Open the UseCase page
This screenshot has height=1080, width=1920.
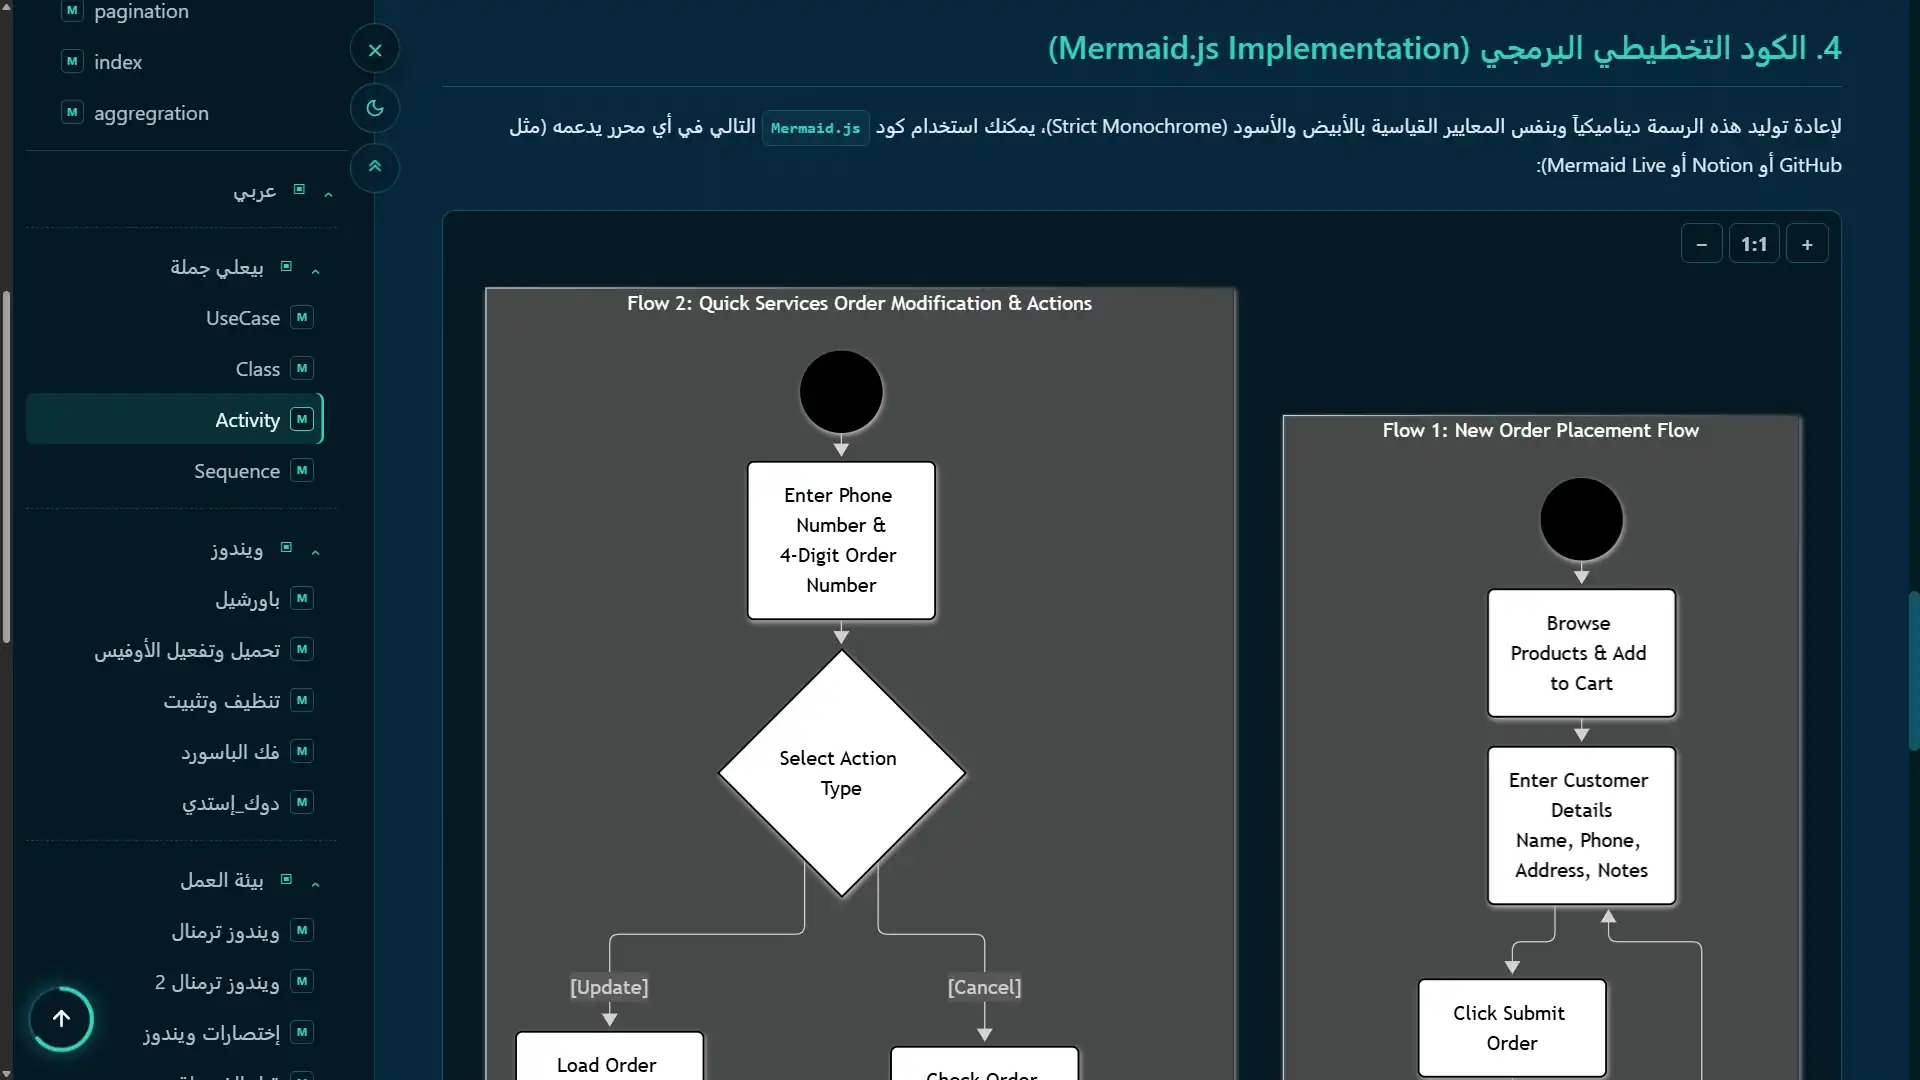pyautogui.click(x=243, y=318)
